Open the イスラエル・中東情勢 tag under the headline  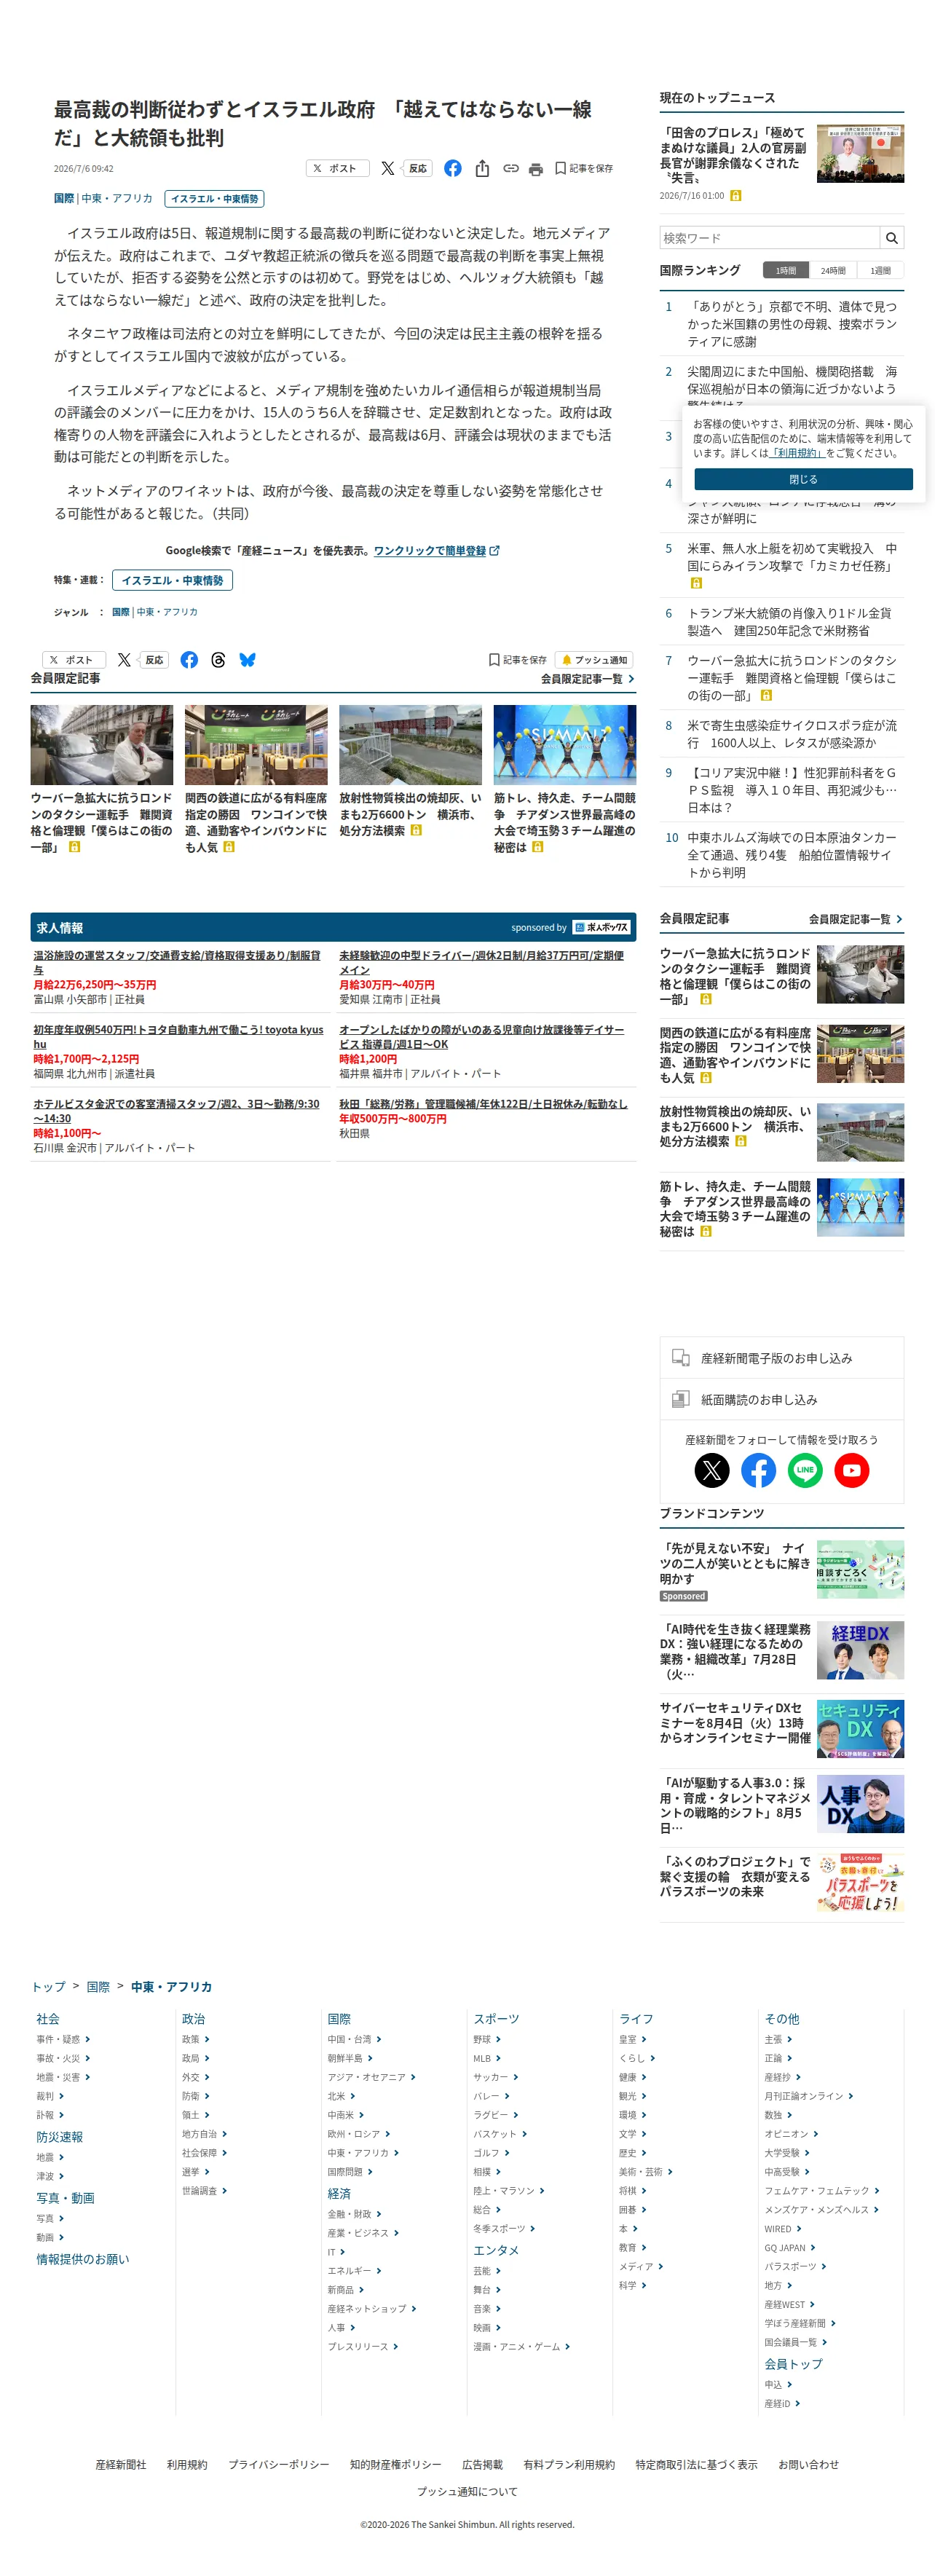pos(214,199)
